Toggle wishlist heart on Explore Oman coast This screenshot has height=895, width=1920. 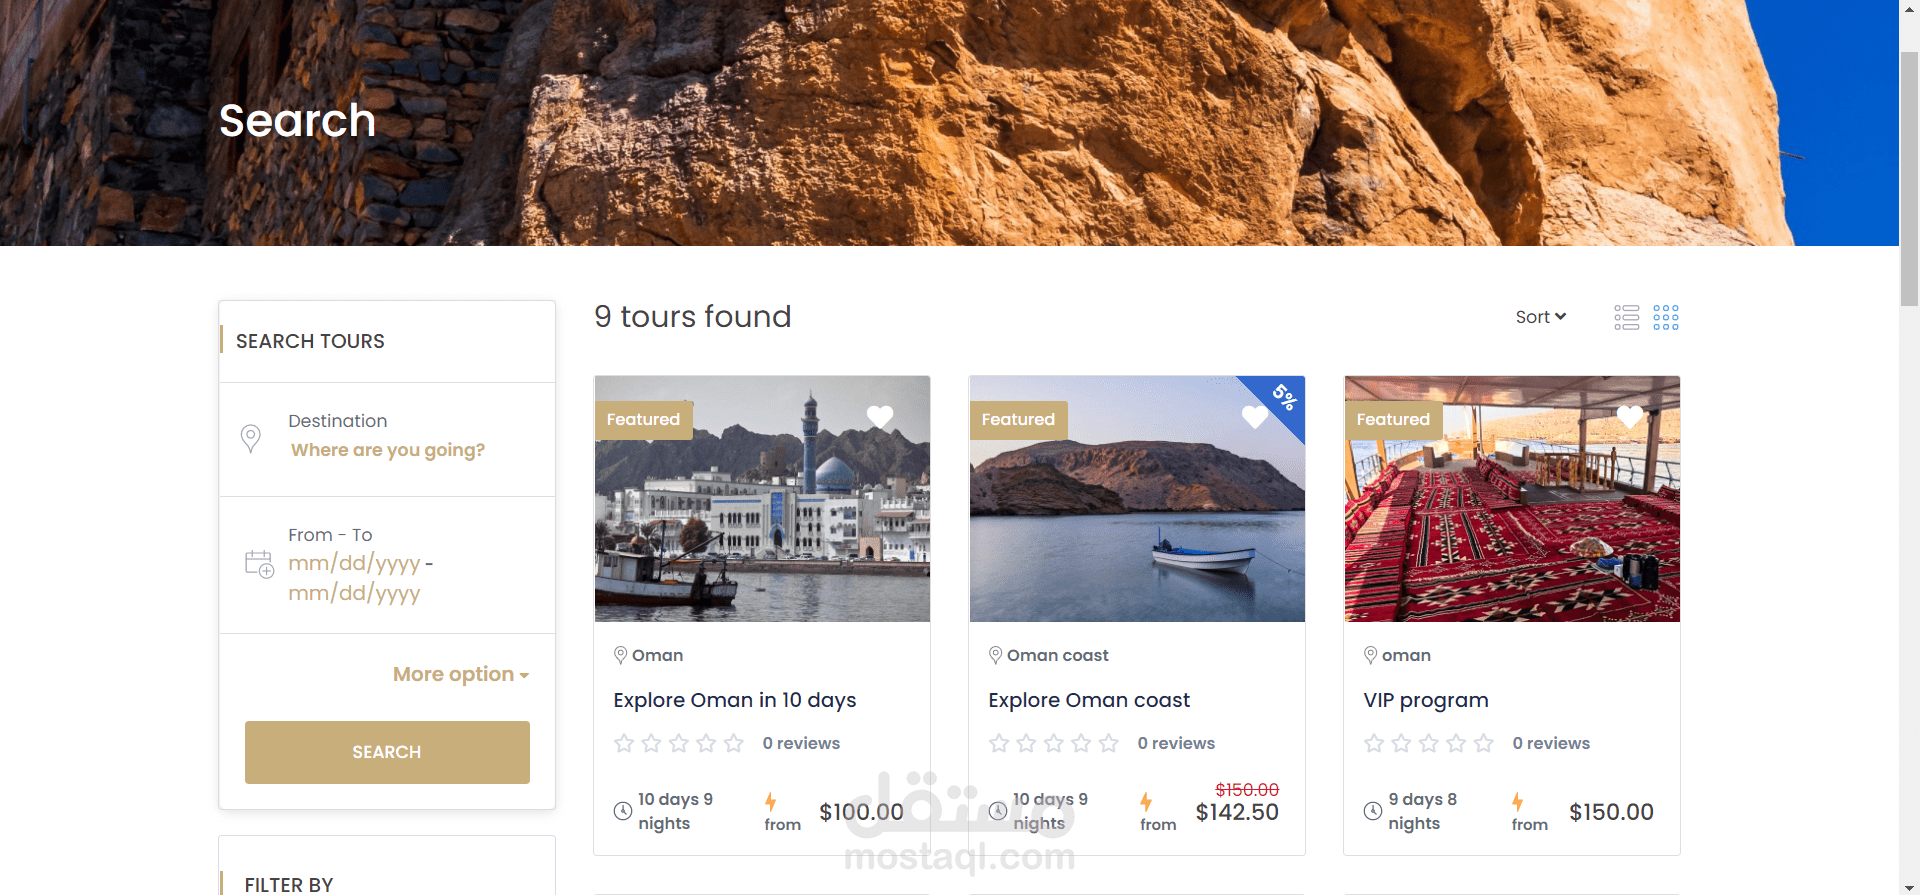click(1254, 416)
